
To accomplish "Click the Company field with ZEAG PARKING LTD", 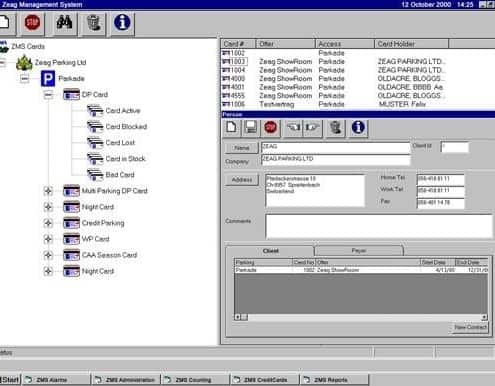I will (x=335, y=160).
